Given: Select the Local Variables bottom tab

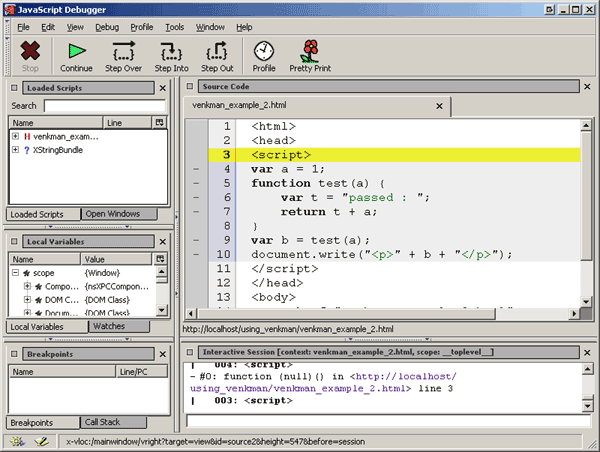Looking at the screenshot, I should pos(47,327).
